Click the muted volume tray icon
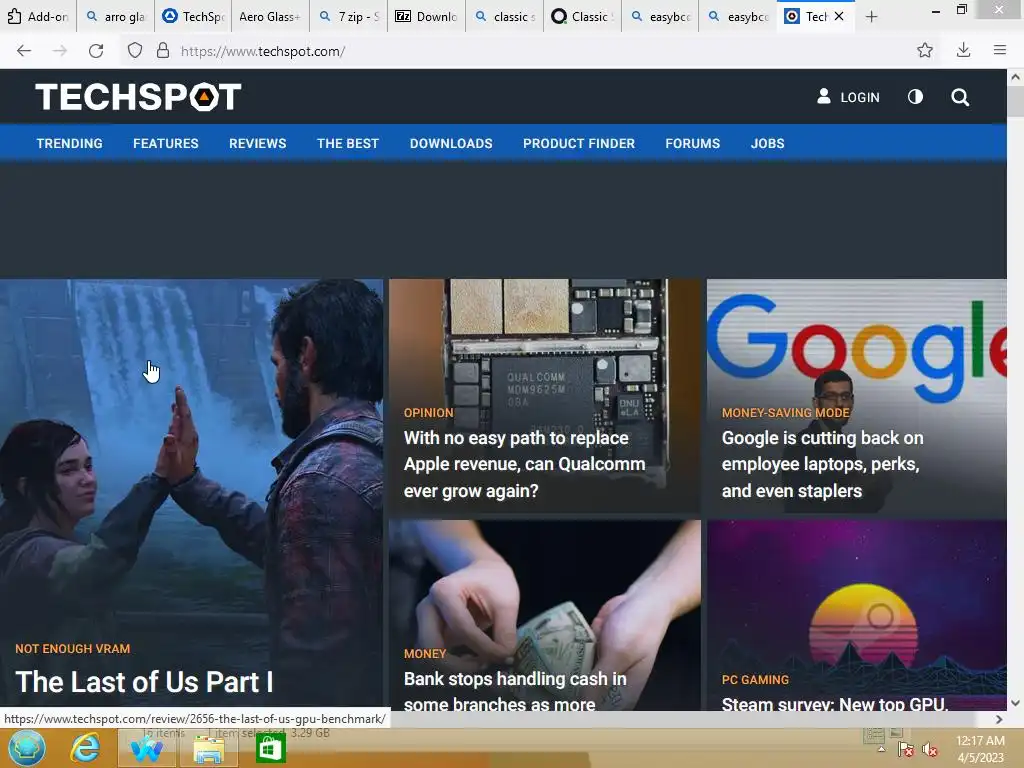This screenshot has width=1024, height=768. coord(929,750)
